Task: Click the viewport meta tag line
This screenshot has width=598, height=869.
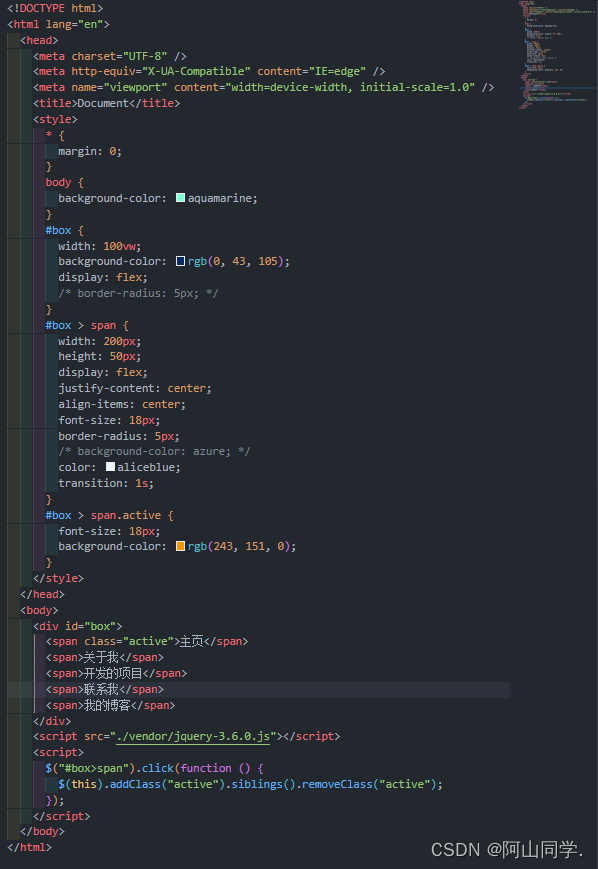Action: pos(263,88)
